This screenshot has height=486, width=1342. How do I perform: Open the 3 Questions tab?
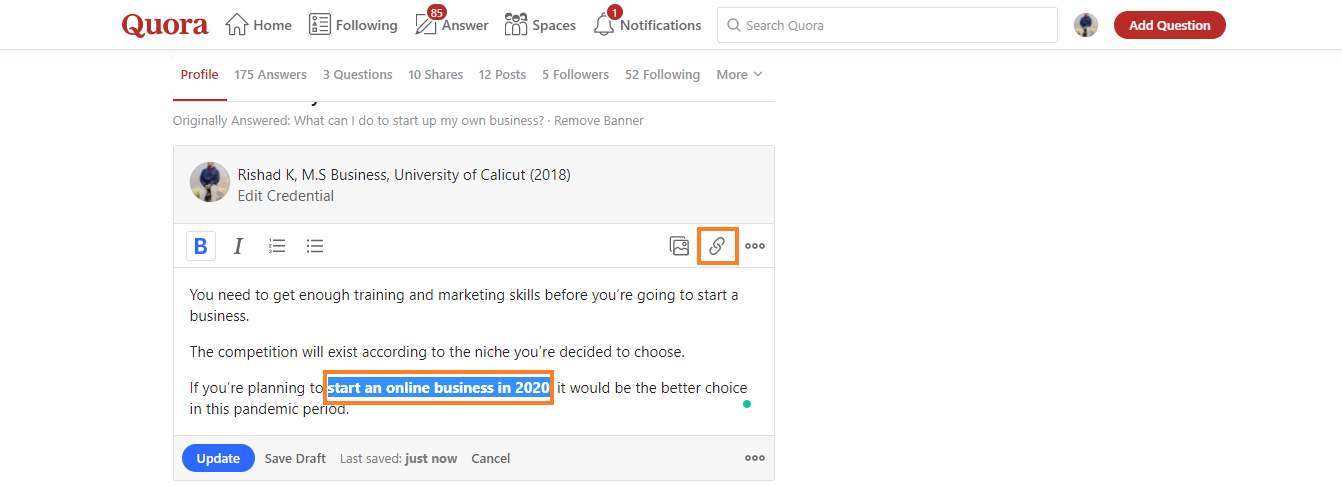[358, 74]
